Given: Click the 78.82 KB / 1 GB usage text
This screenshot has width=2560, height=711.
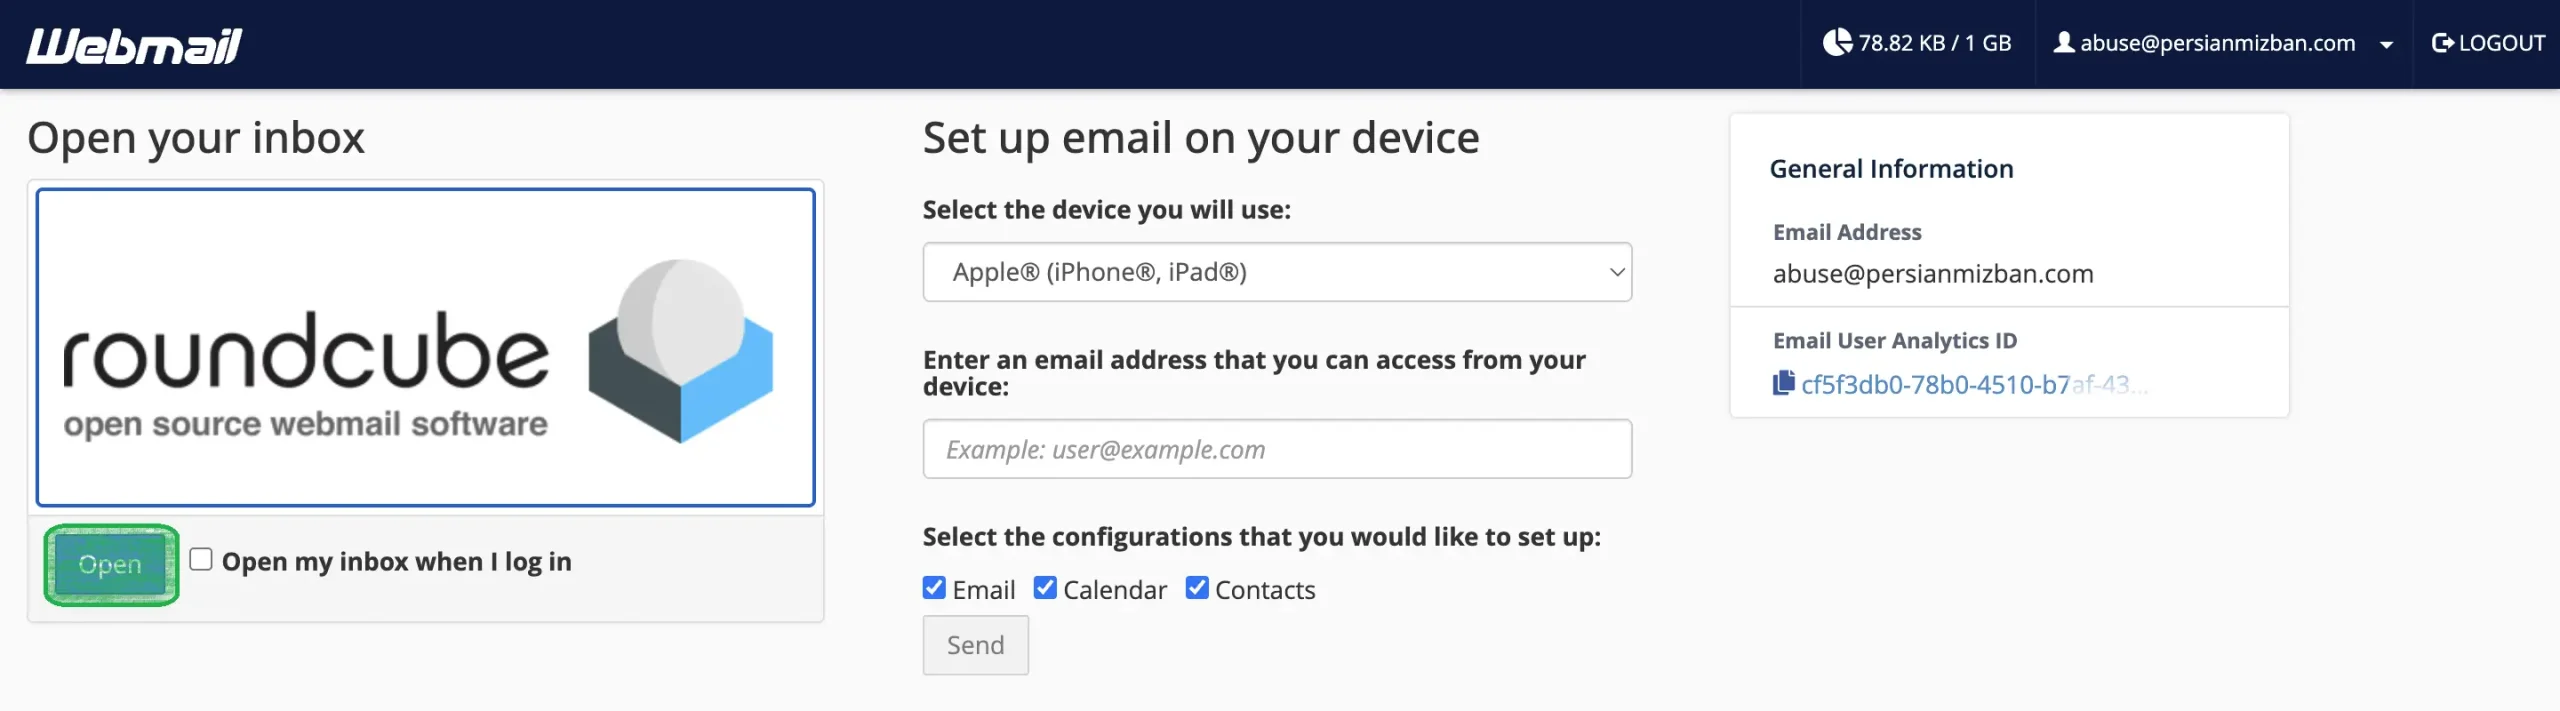Looking at the screenshot, I should (1934, 43).
